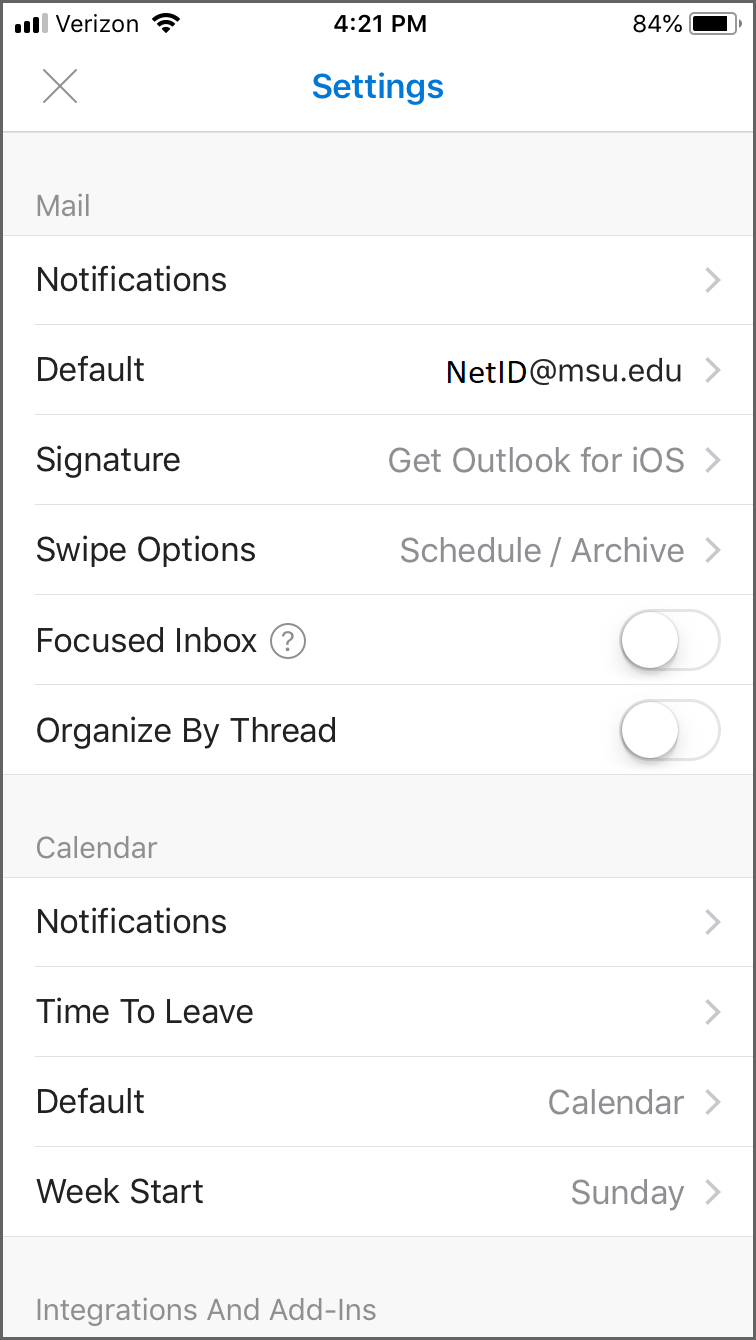Expand Swipe Options chevron arrow
This screenshot has height=1340, width=756.
(x=712, y=550)
